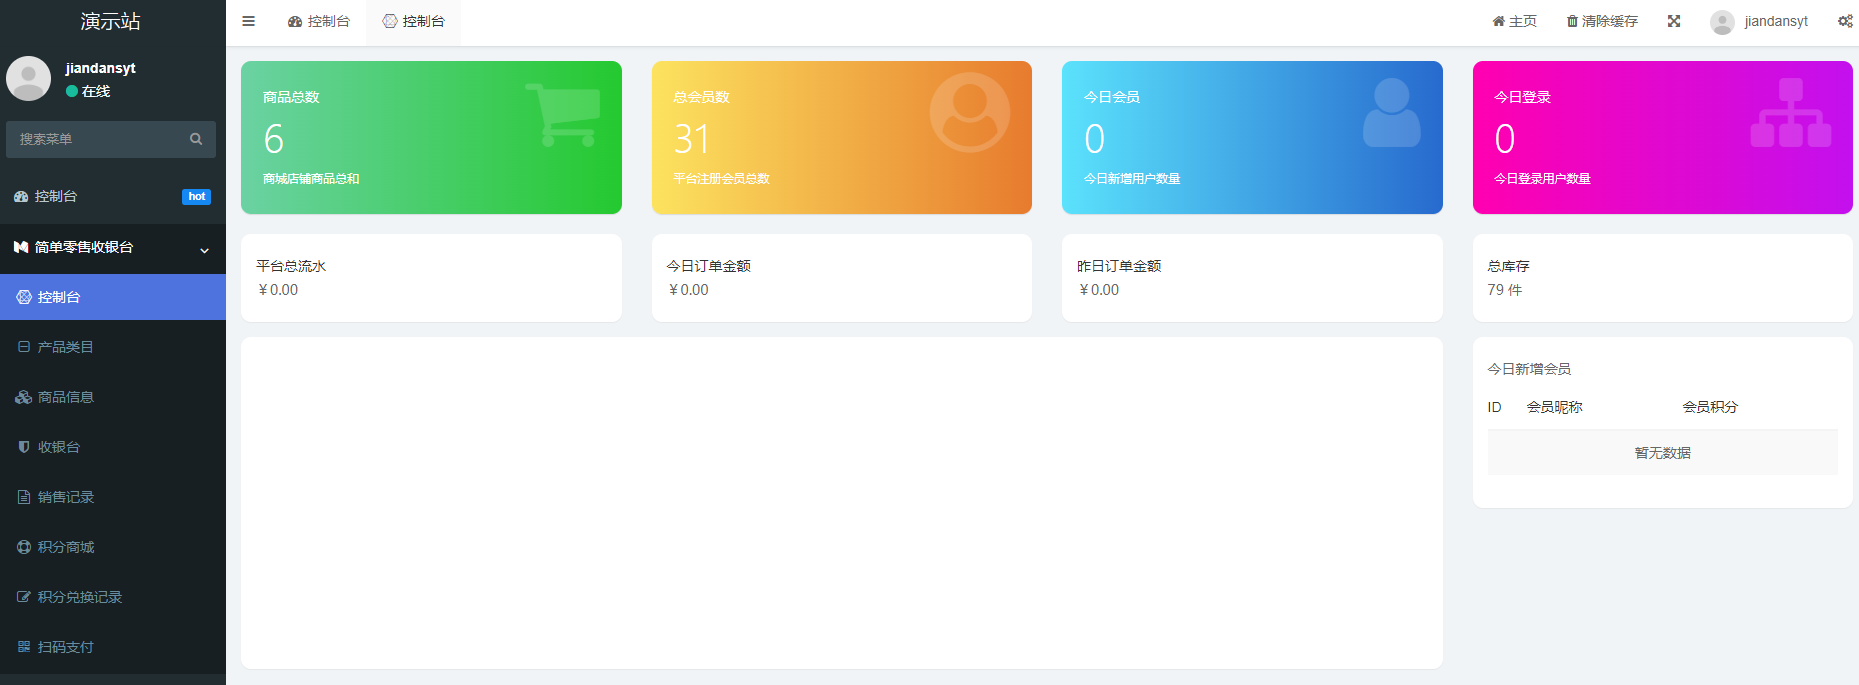The width and height of the screenshot is (1859, 685).
Task: Open settings gears icon at top right
Action: (1845, 21)
